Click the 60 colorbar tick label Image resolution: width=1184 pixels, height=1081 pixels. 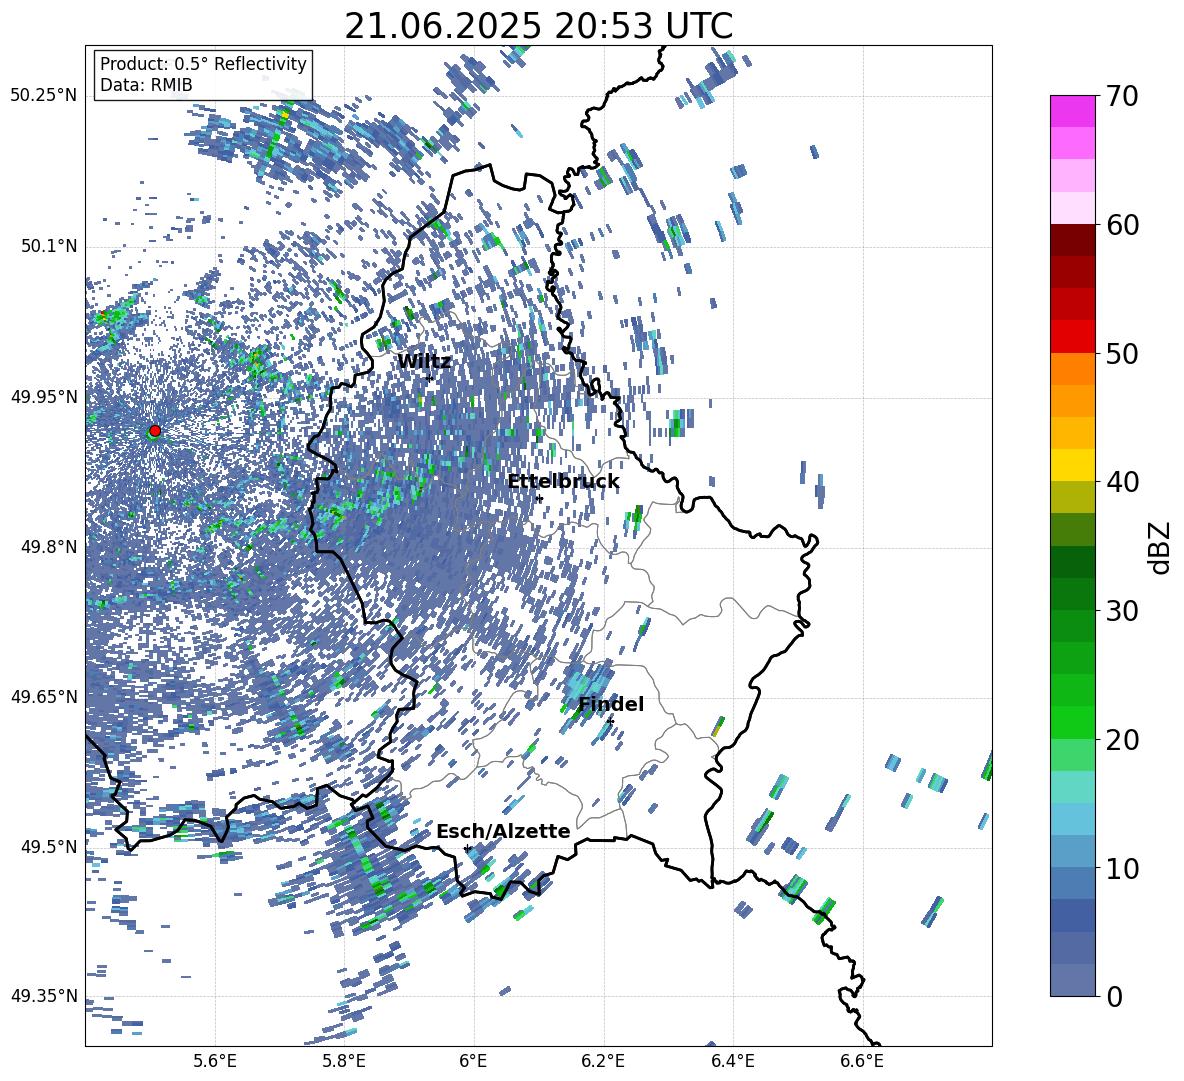click(x=1122, y=225)
